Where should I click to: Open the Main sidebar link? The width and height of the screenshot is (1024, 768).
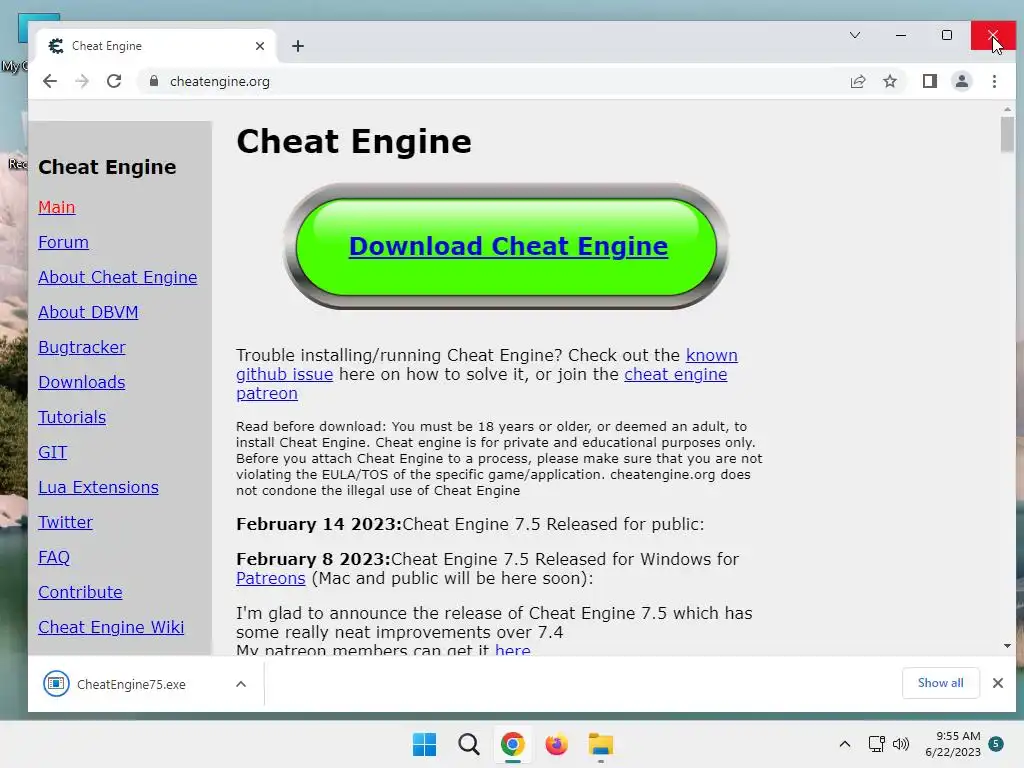point(56,207)
